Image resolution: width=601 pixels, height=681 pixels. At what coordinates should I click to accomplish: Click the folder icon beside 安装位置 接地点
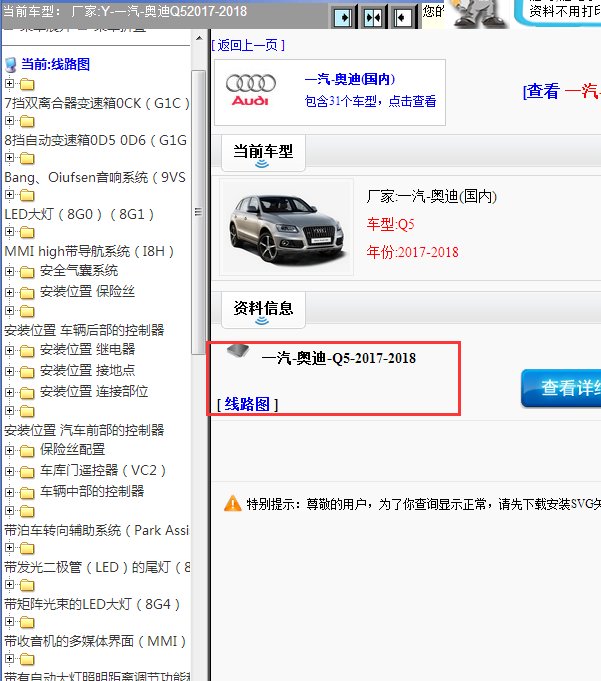pyautogui.click(x=27, y=372)
